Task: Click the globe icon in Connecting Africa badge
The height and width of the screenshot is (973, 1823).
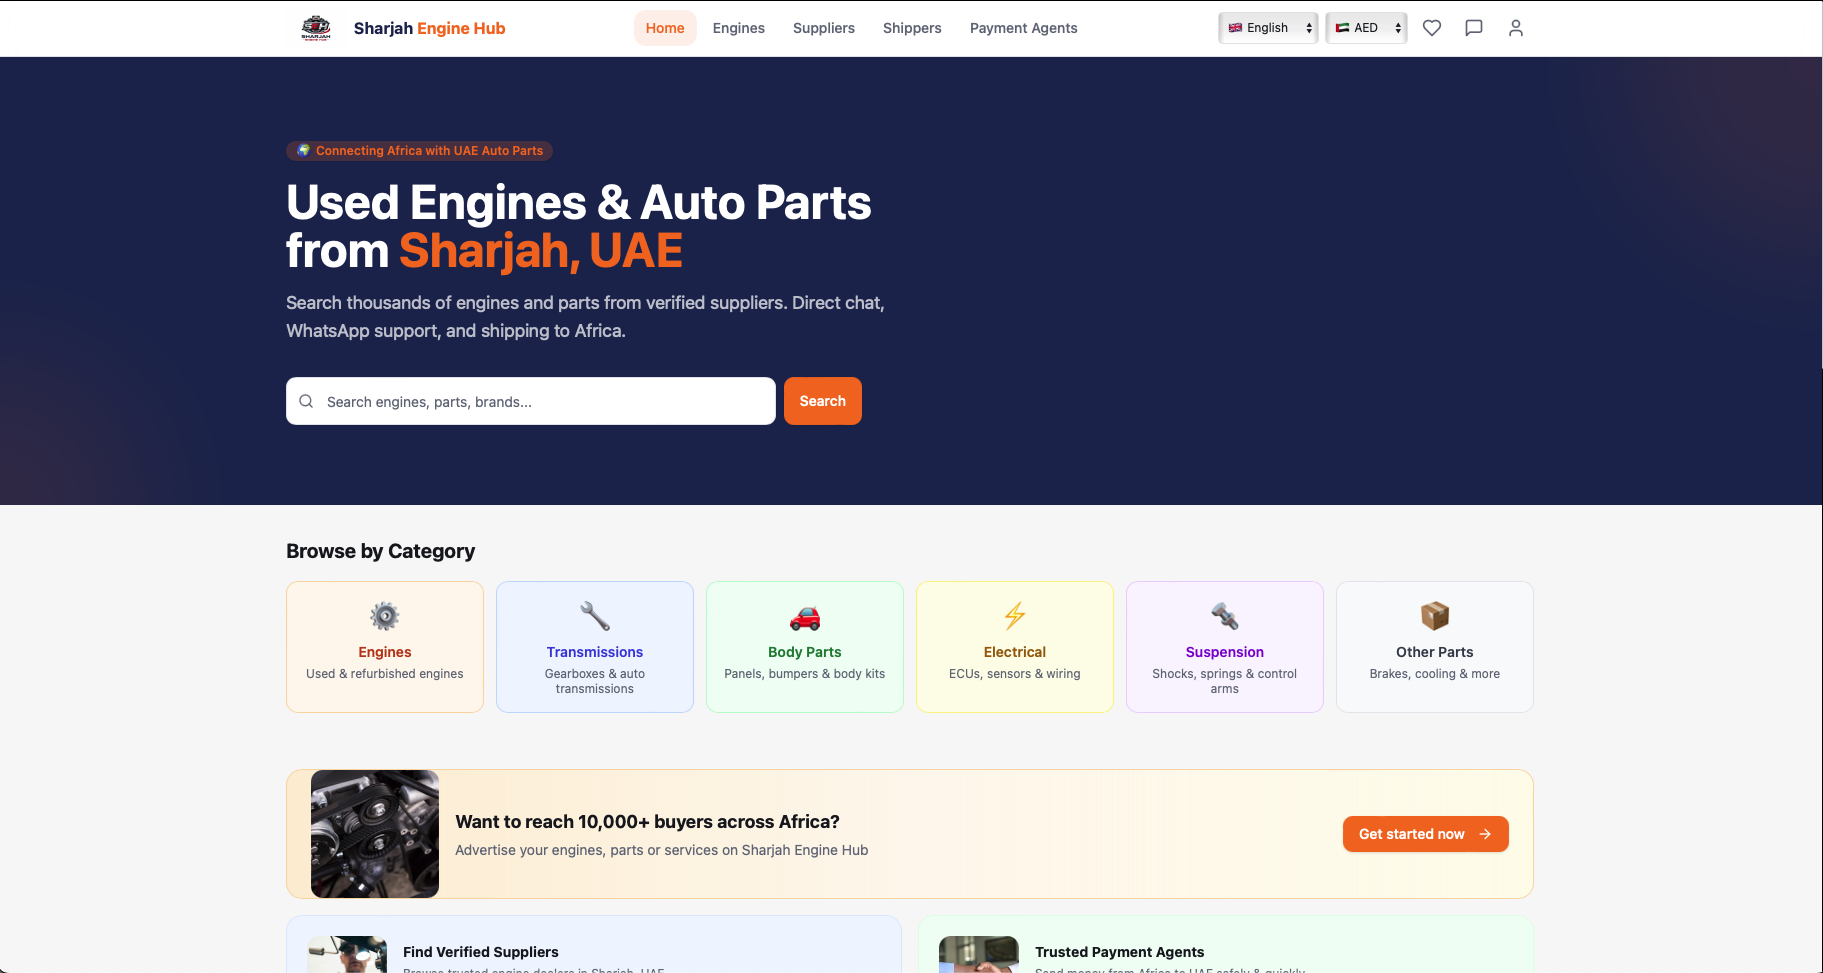Action: (304, 150)
